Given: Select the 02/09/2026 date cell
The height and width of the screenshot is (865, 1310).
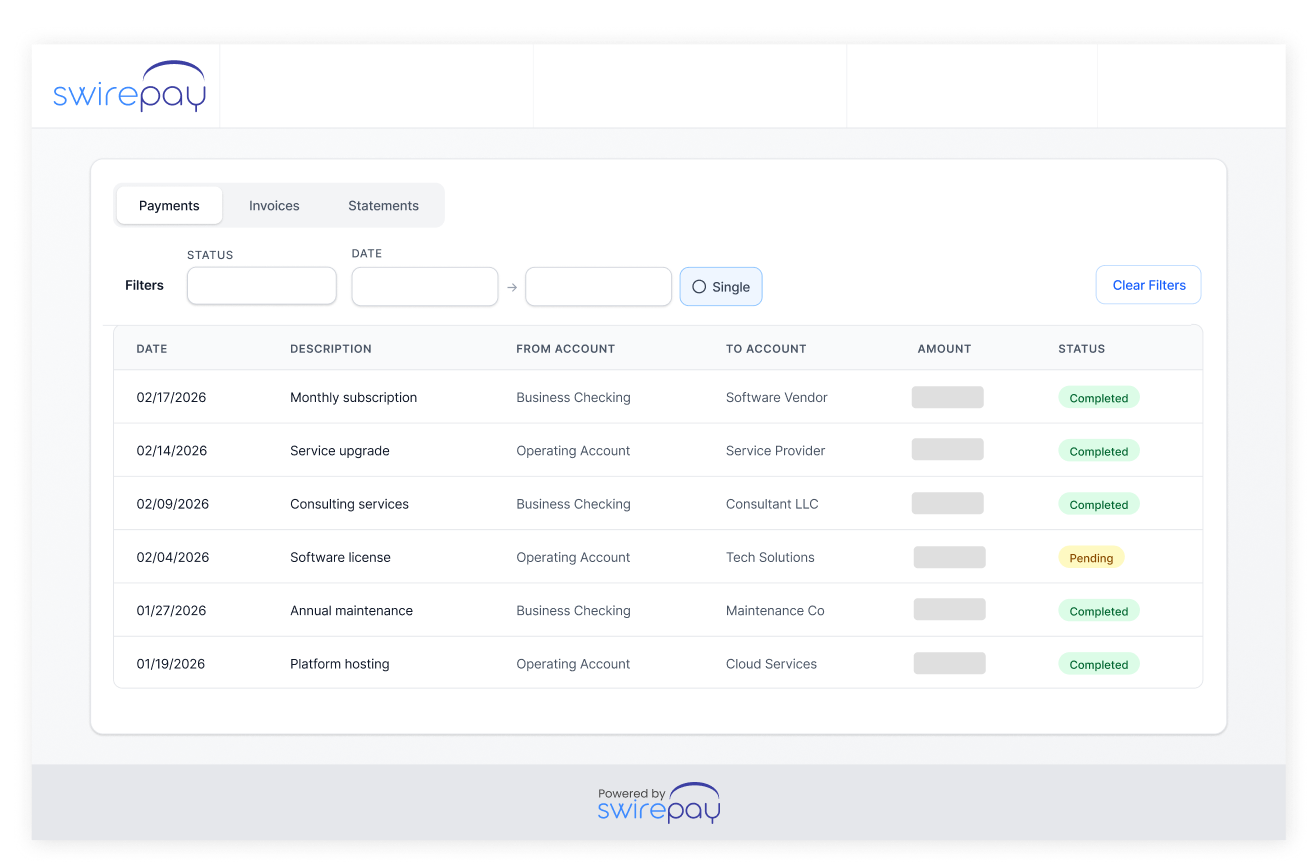Looking at the screenshot, I should click(173, 504).
